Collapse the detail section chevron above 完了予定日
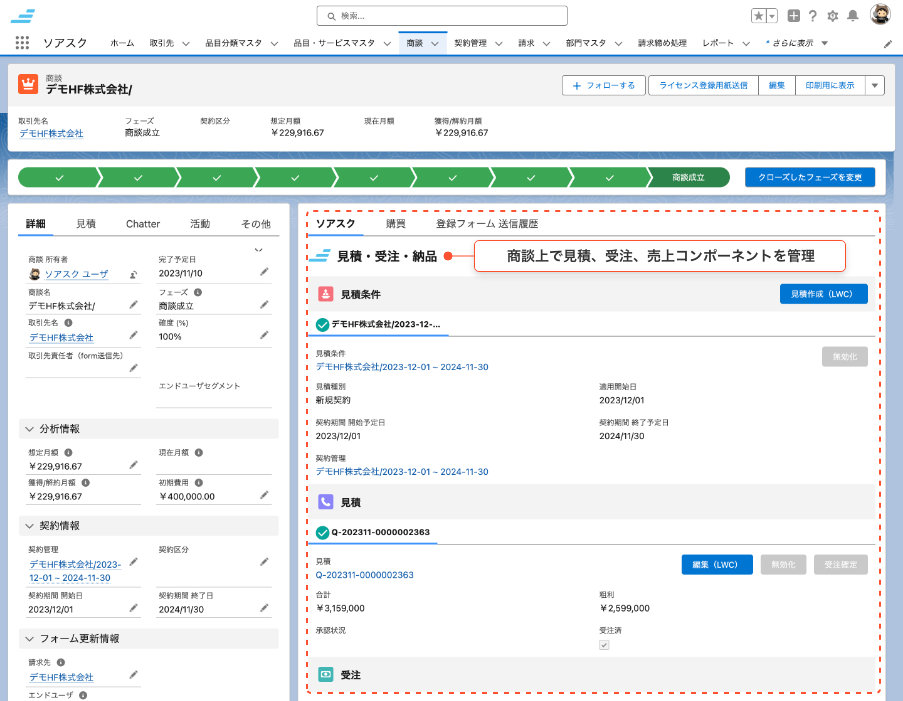Screen dimensions: 903x701 (x=259, y=249)
